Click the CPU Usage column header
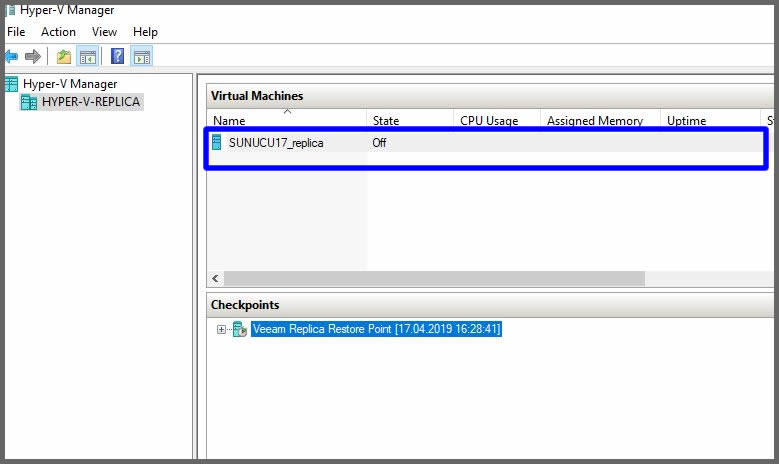This screenshot has width=779, height=464. pos(494,121)
